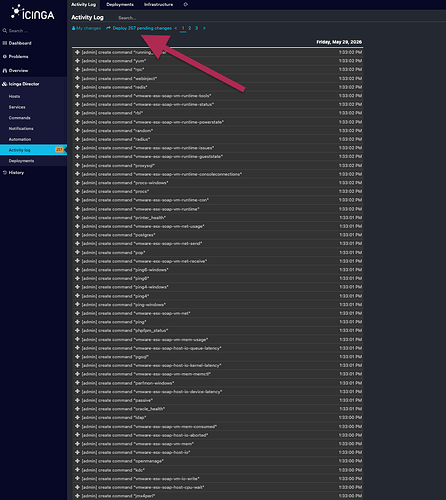The width and height of the screenshot is (446, 500).
Task: Switch to the Infrastructure tab
Action: coord(158,4)
